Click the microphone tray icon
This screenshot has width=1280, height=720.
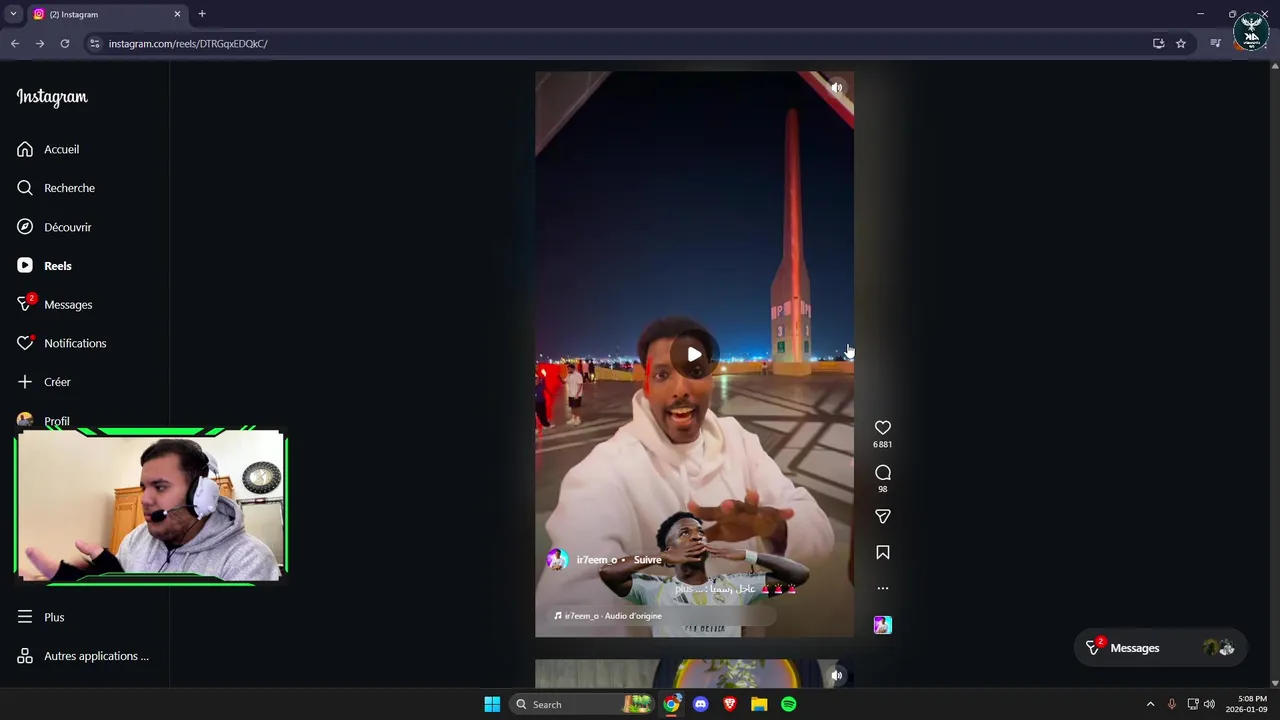pyautogui.click(x=1171, y=704)
